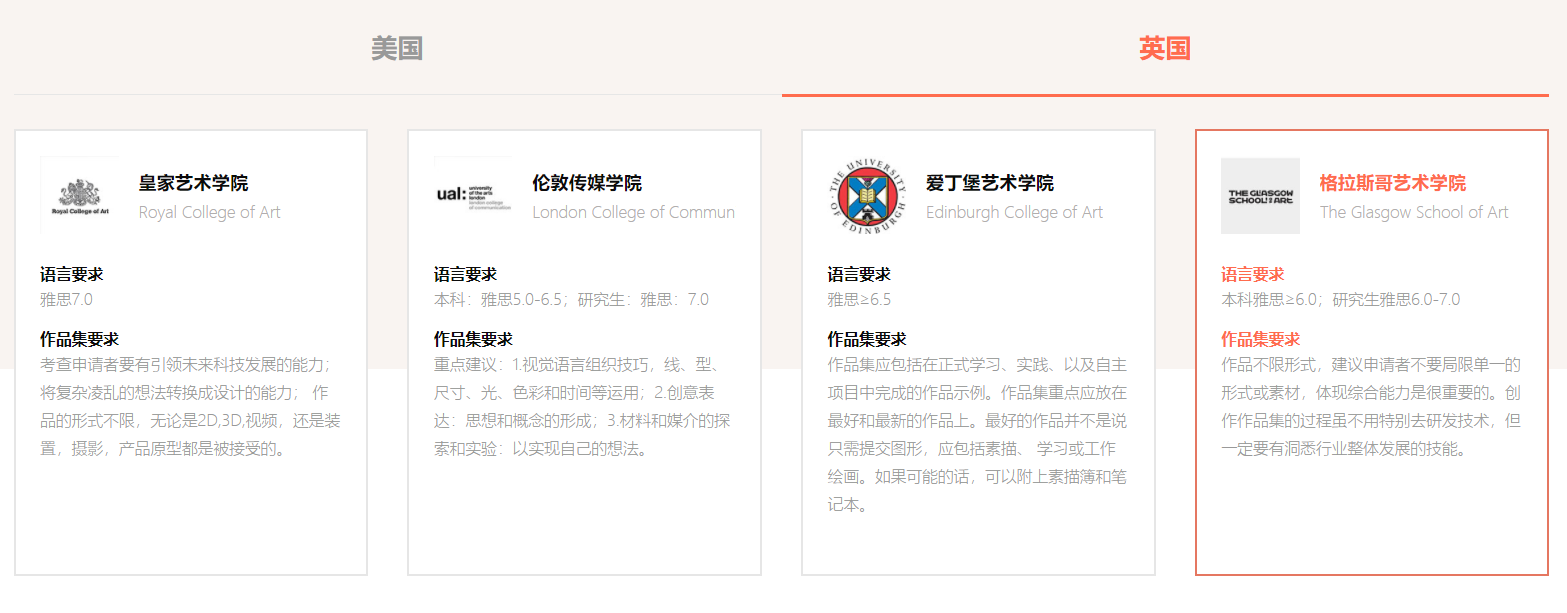Screen dimensions: 1567x613
Task: Click portfolio description starting 作品集应包括在正式学习
Action: coord(978,434)
